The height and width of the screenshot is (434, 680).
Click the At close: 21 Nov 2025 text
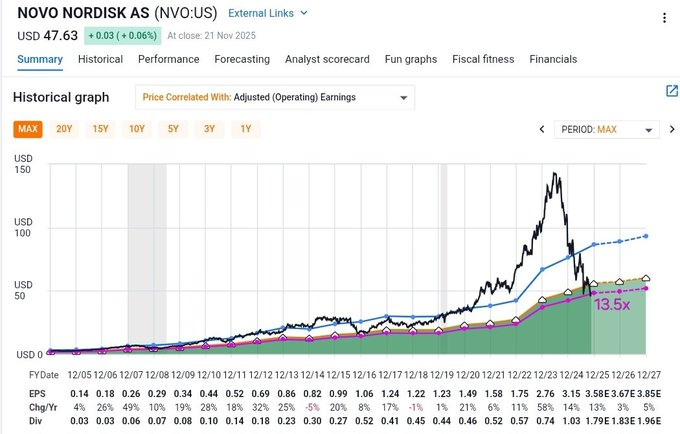[212, 36]
